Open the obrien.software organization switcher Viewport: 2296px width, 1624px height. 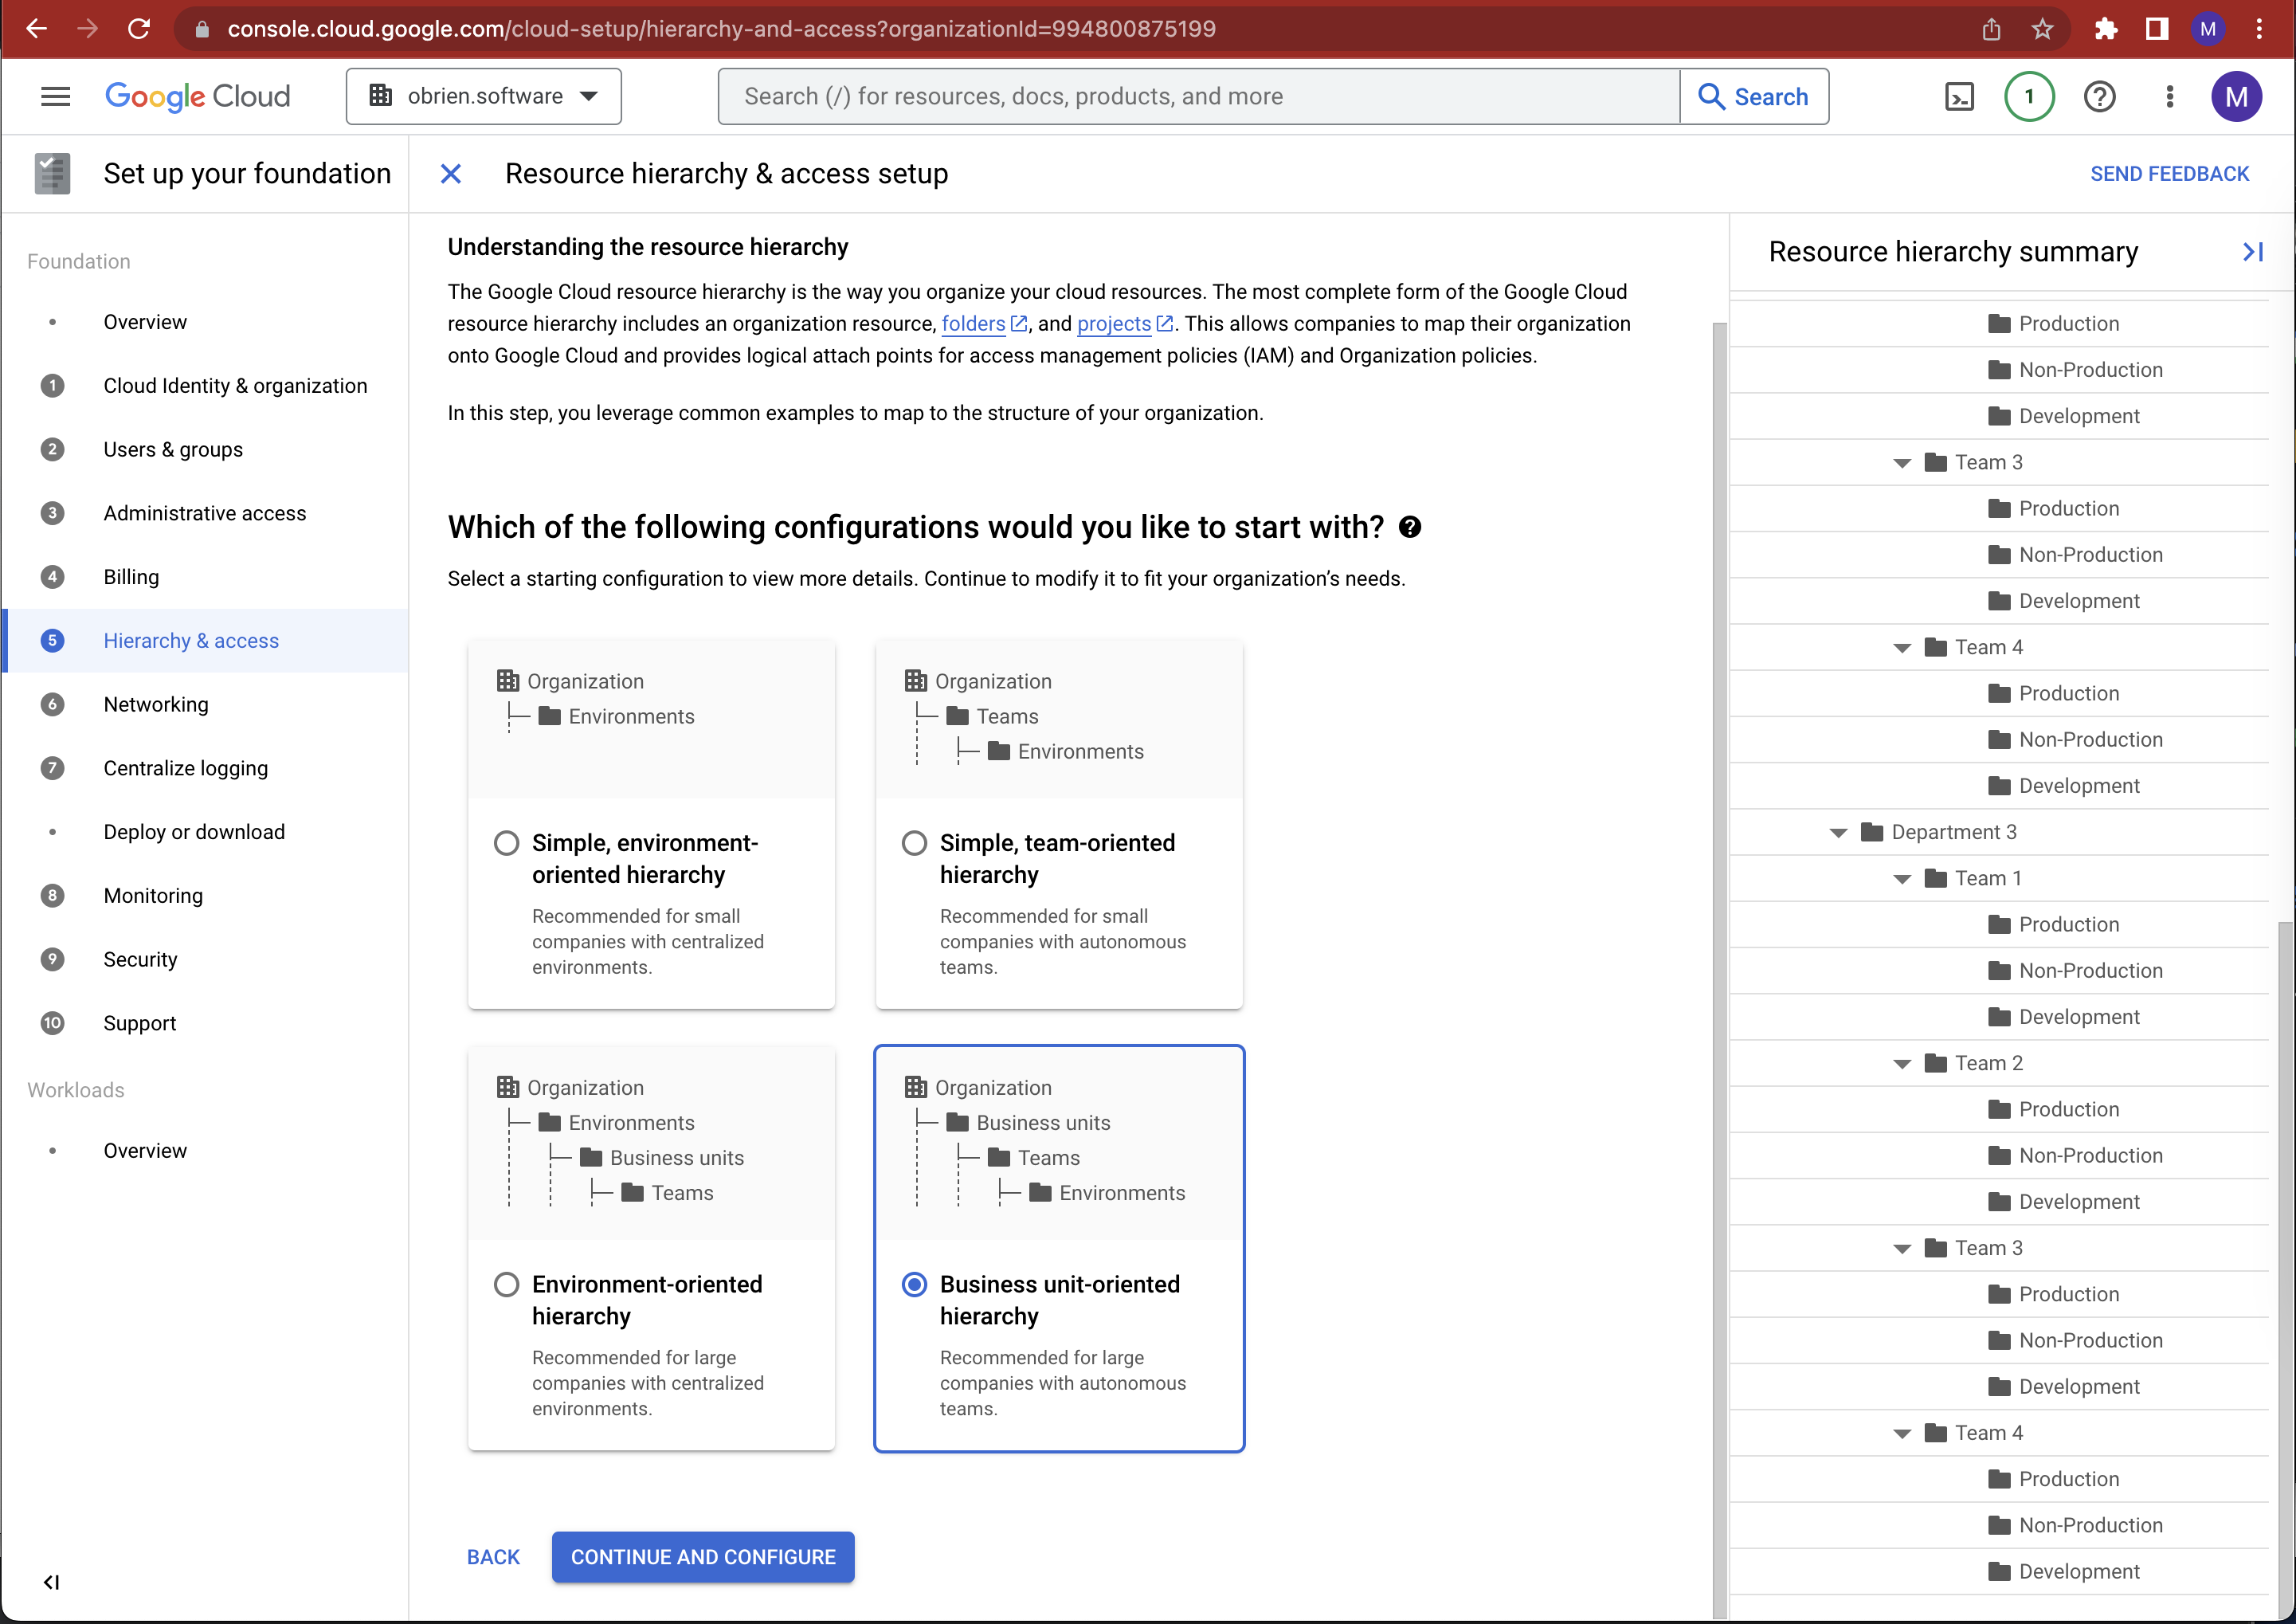click(484, 96)
